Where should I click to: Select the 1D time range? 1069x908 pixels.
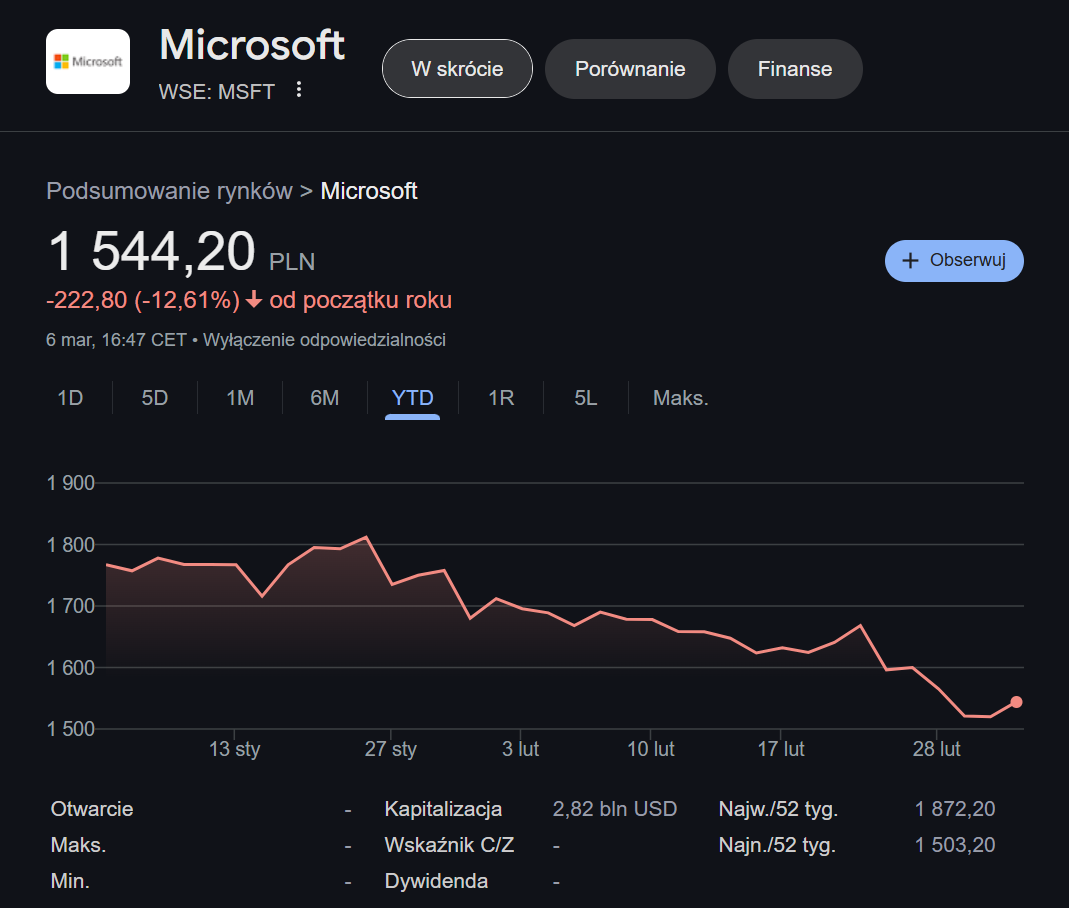tap(70, 398)
